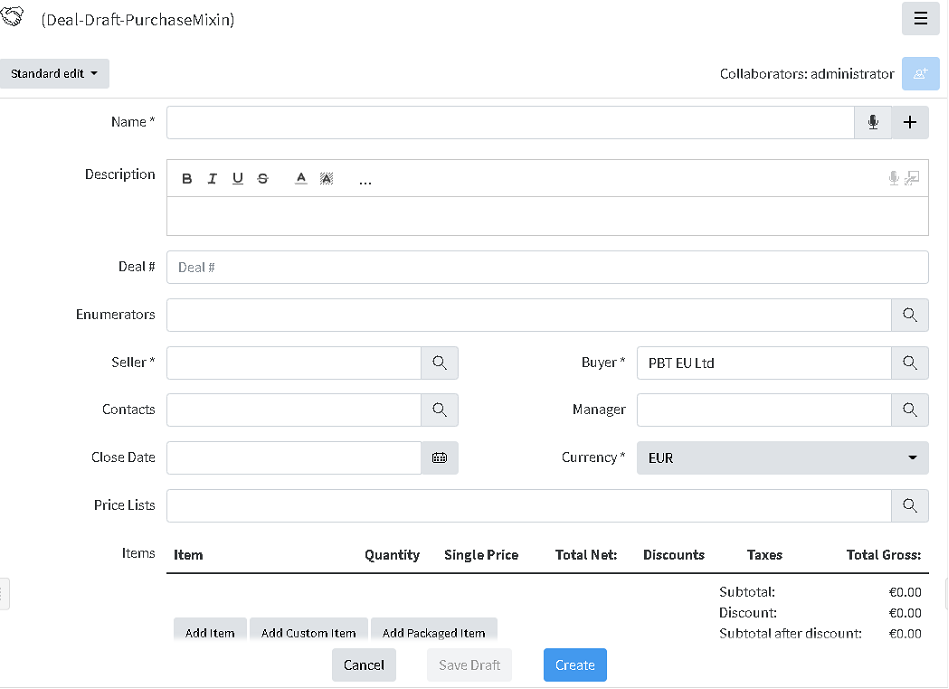The image size is (949, 689).
Task: Click the Close Date input field
Action: click(x=294, y=458)
